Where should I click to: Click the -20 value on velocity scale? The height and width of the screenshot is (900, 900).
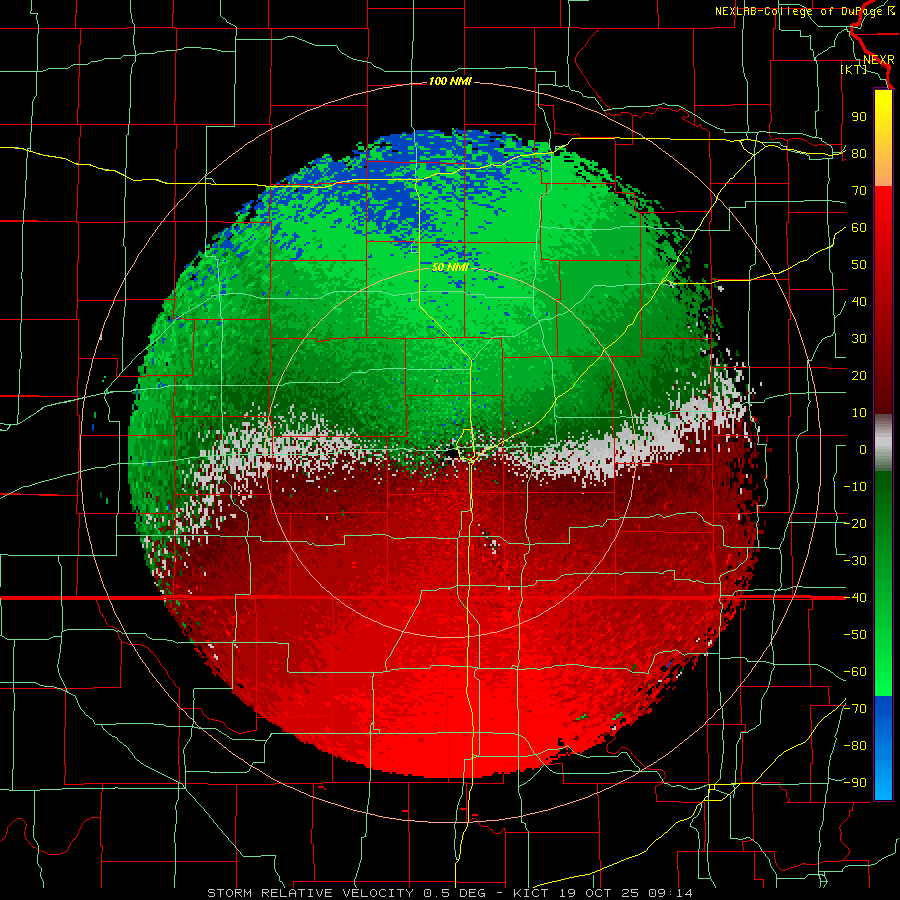(855, 523)
